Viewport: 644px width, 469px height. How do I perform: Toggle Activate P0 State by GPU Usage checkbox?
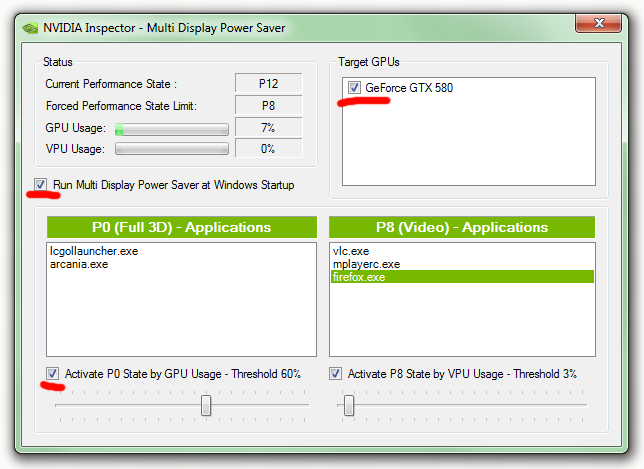tap(52, 373)
